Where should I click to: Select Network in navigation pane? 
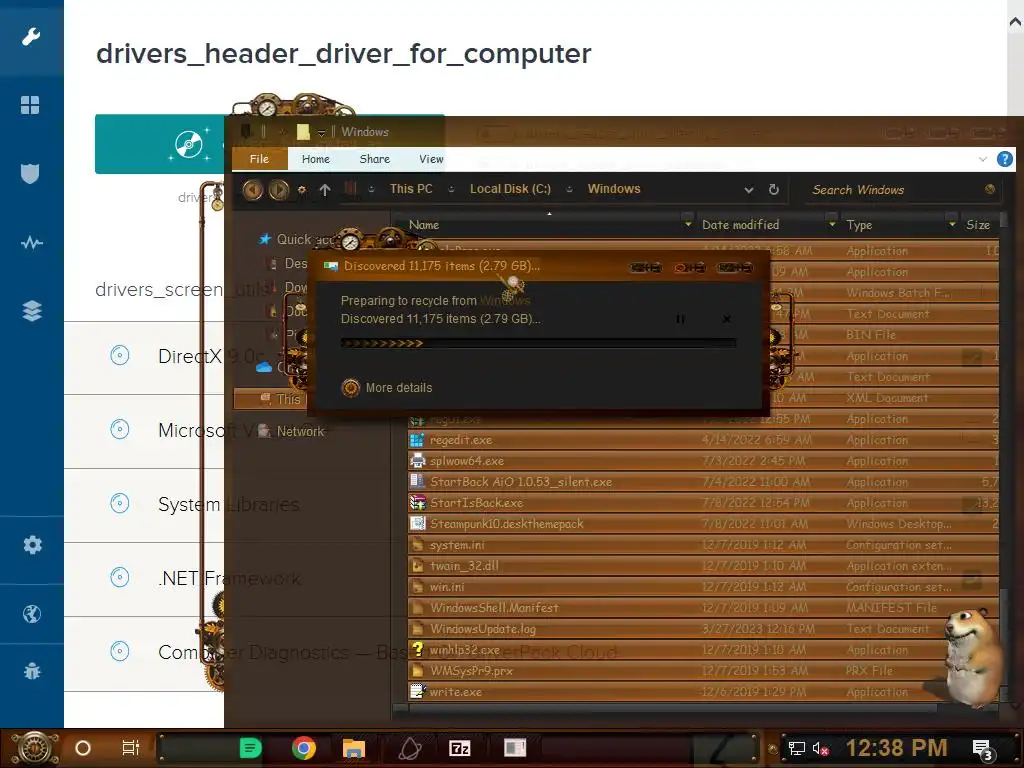pyautogui.click(x=291, y=431)
